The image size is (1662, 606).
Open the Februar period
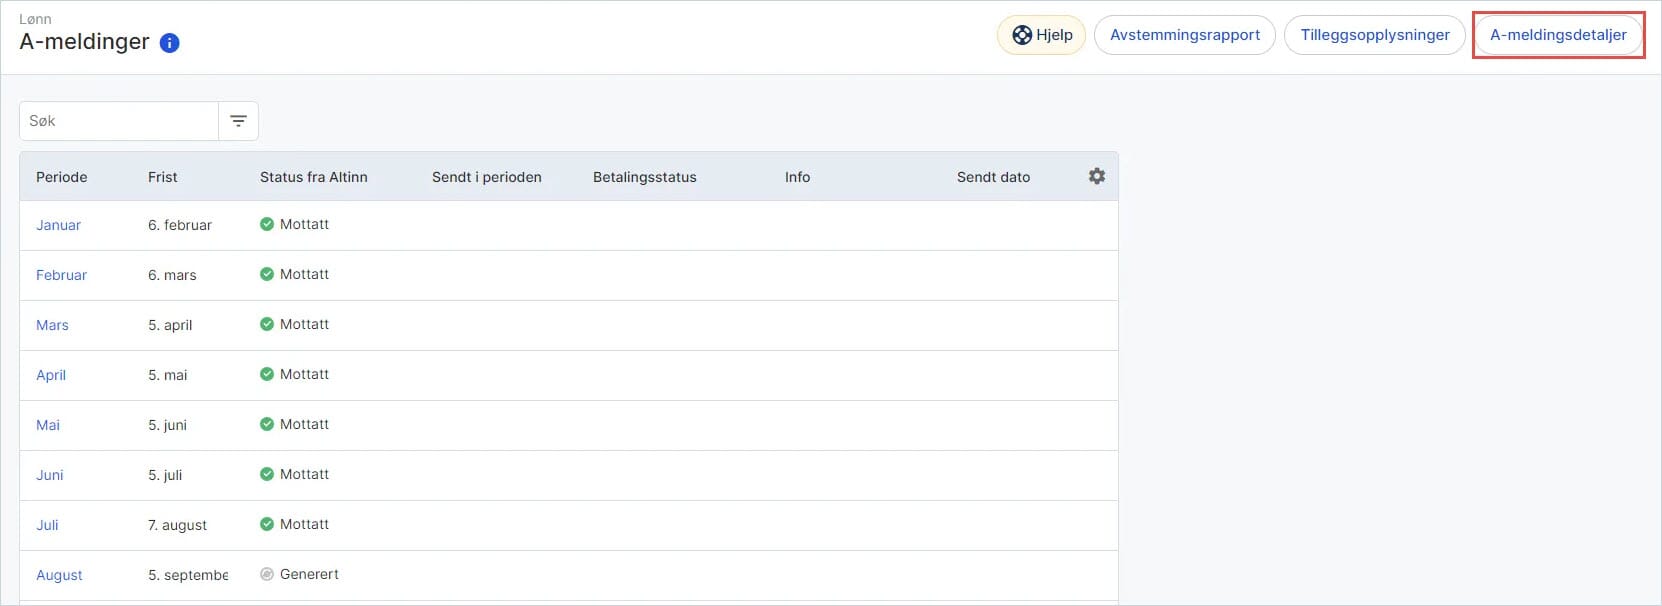tap(62, 275)
